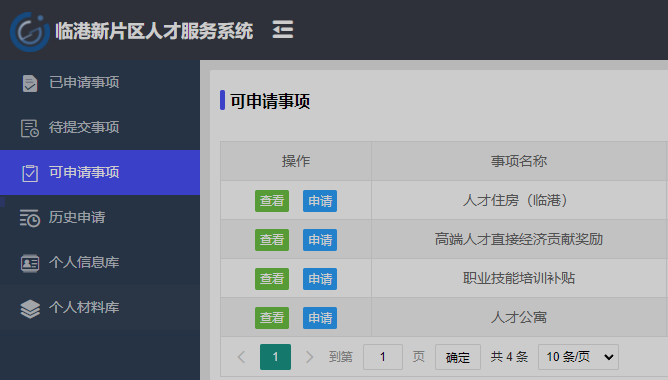Screen dimensions: 668x380
Task: Click the 事项名称 column header
Action: 519,161
